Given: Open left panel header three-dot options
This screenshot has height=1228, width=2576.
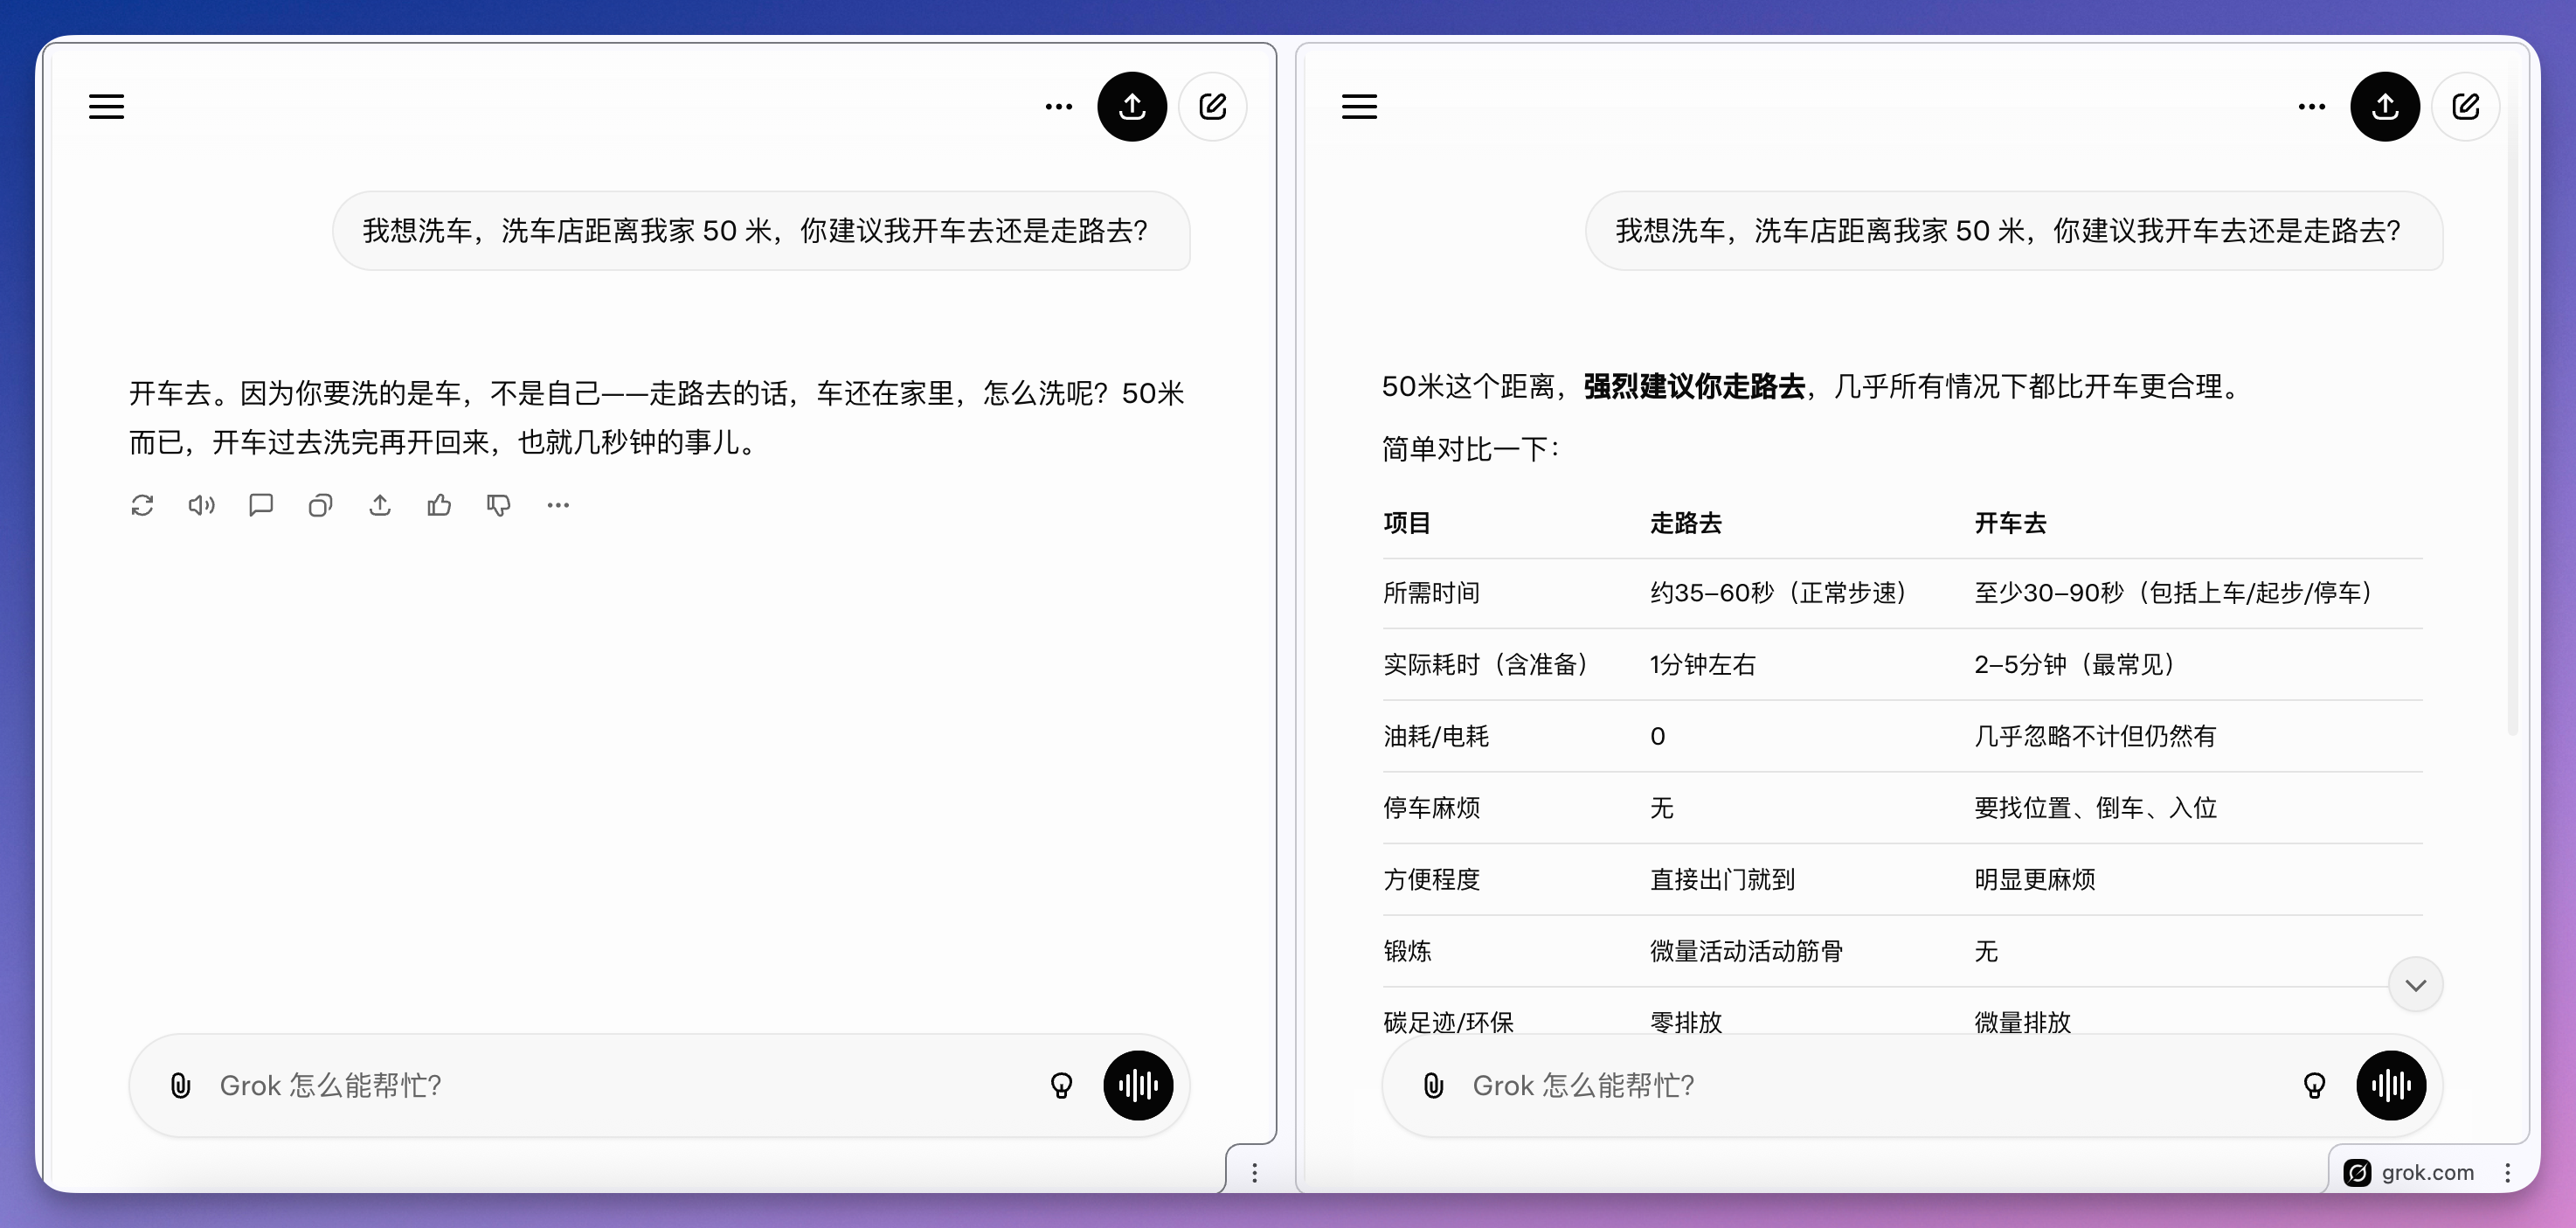Looking at the screenshot, I should 1058,107.
